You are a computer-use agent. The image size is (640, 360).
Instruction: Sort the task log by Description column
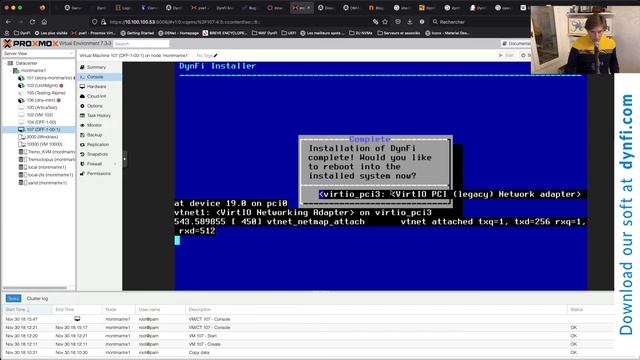pos(376,310)
